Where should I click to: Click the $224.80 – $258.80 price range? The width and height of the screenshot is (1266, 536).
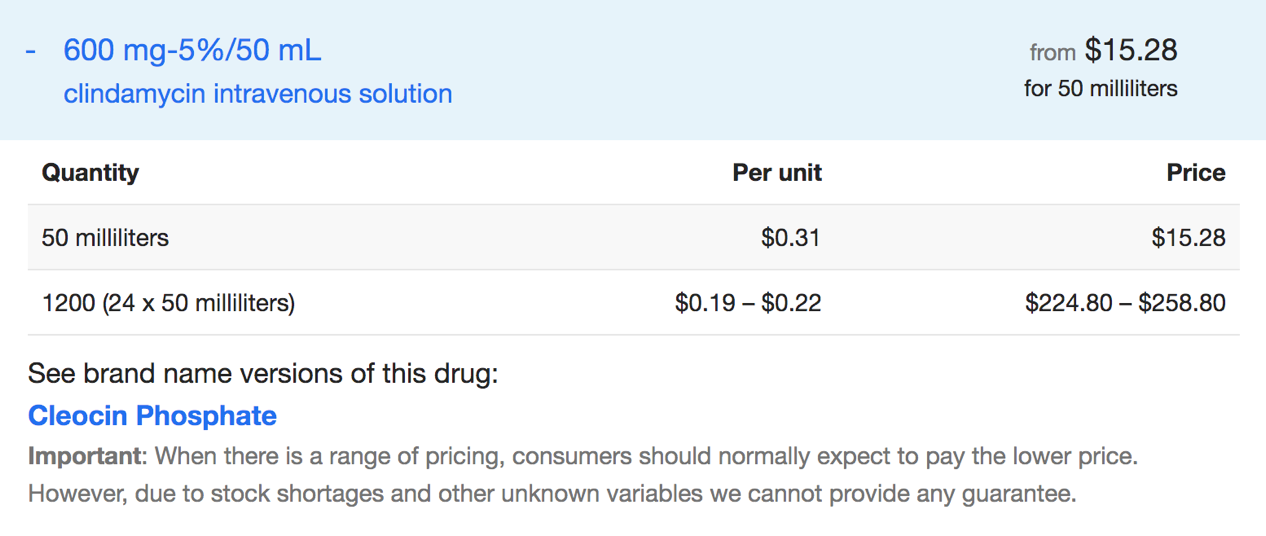(1125, 302)
